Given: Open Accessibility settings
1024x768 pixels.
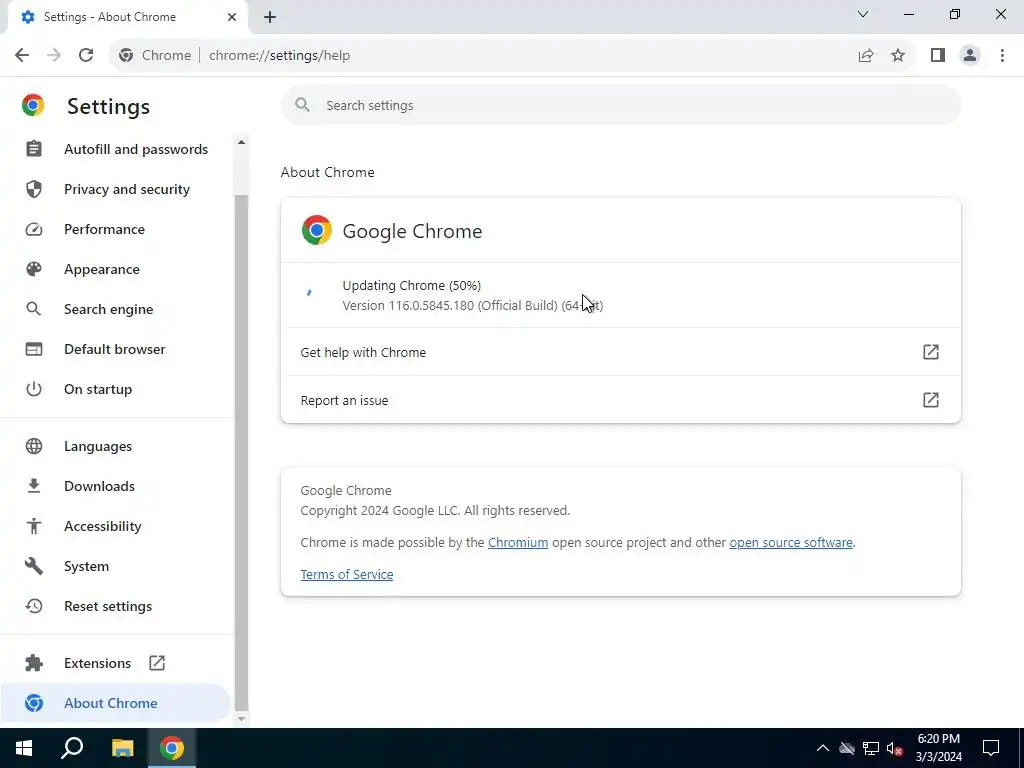Looking at the screenshot, I should point(116,526).
